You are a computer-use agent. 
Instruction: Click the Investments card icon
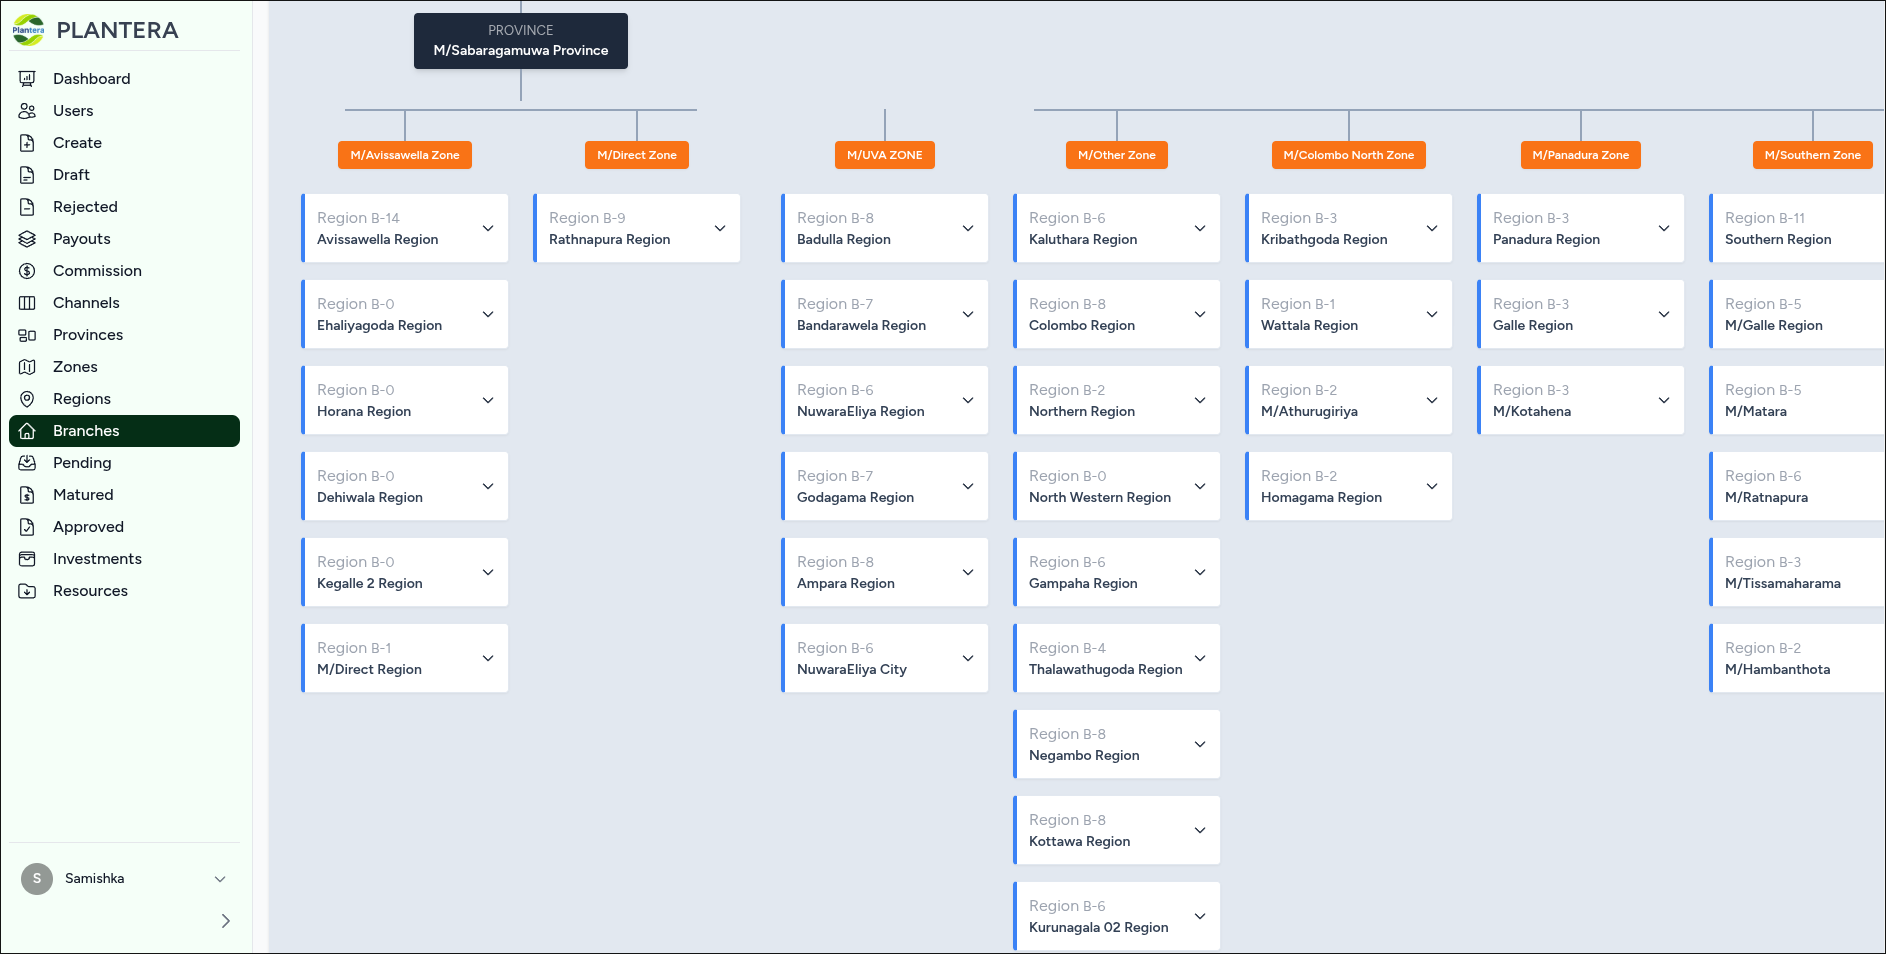(28, 559)
